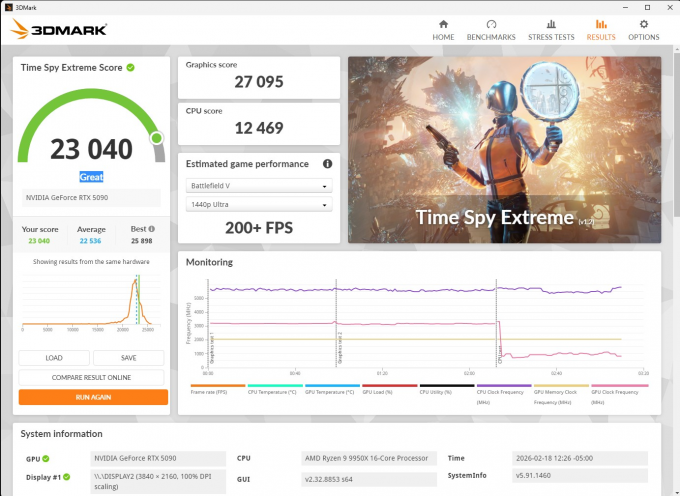The image size is (680, 496).
Task: Click the green Your score 23 040 value
Action: click(x=39, y=241)
